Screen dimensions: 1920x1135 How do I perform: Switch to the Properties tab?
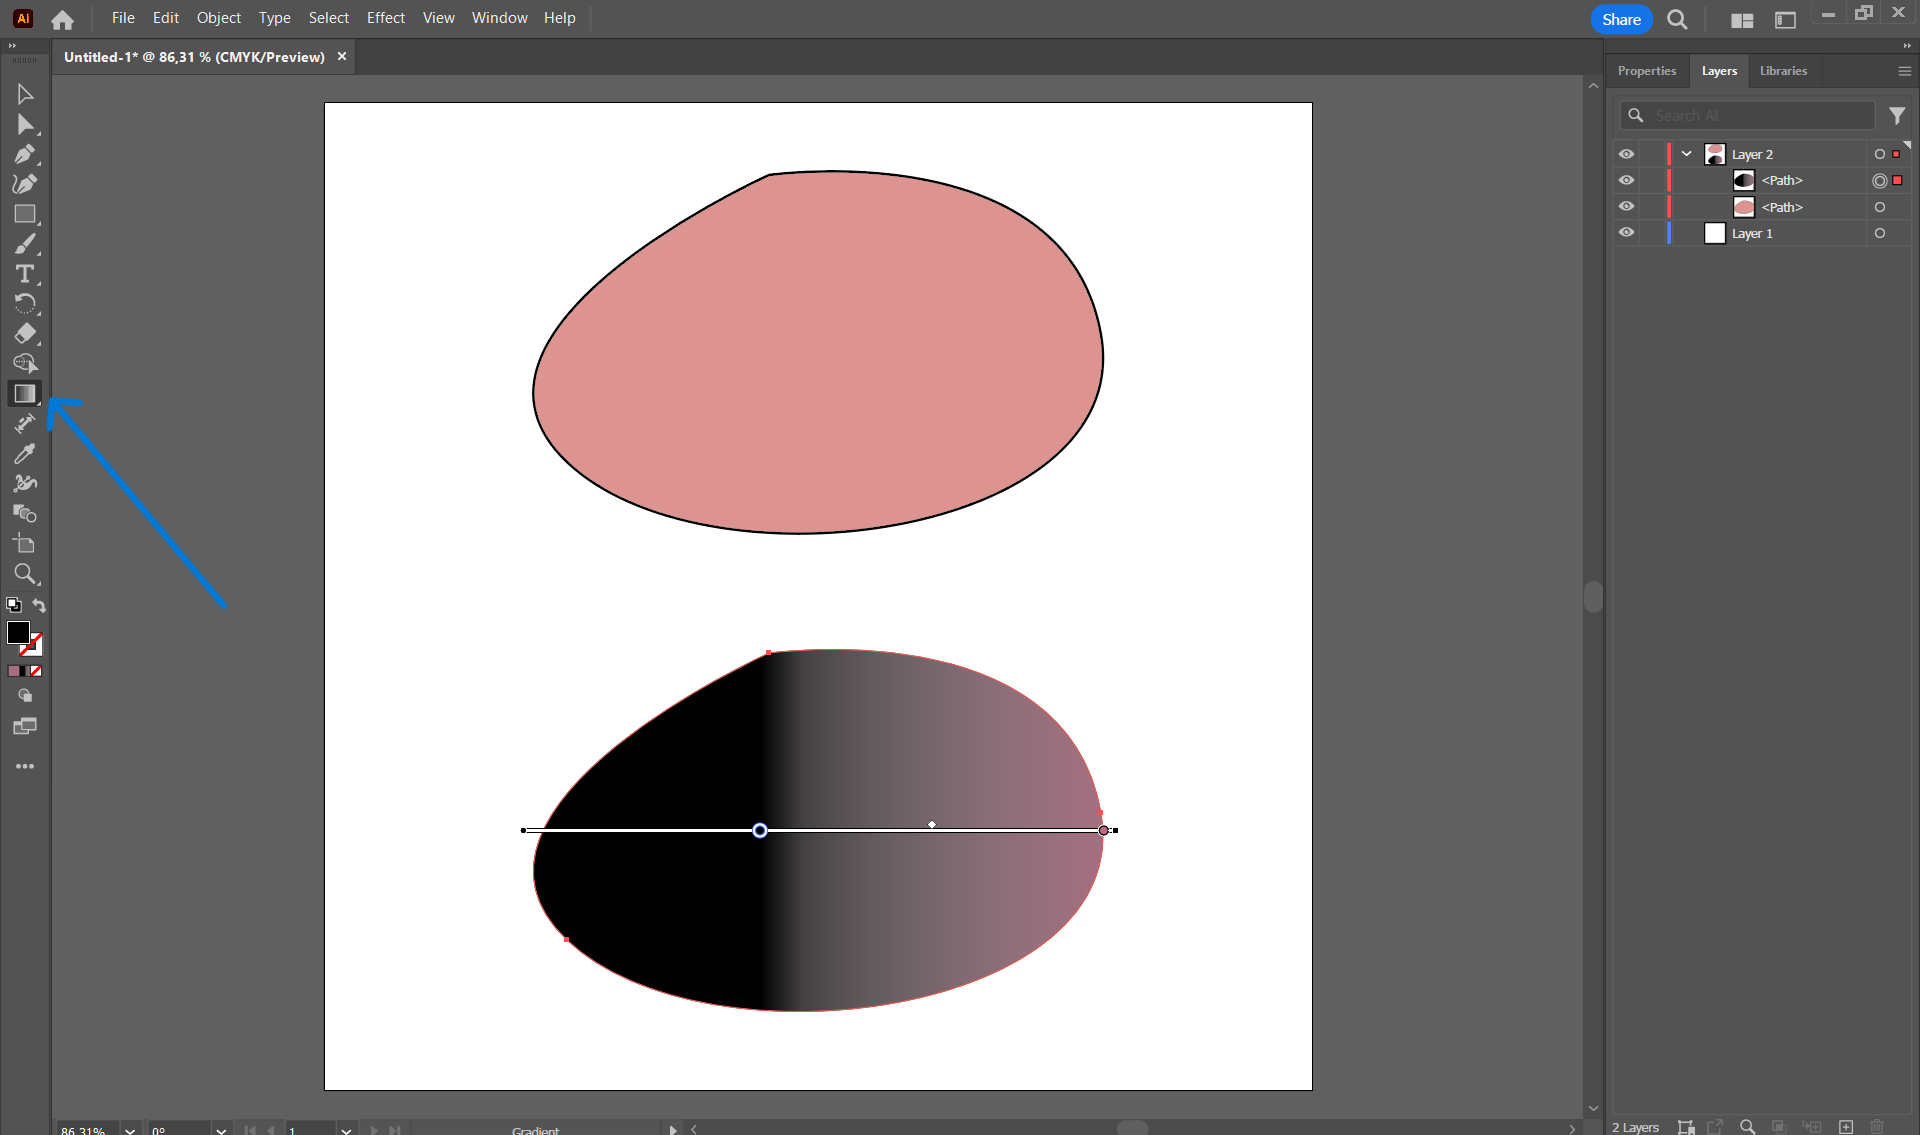coord(1646,71)
